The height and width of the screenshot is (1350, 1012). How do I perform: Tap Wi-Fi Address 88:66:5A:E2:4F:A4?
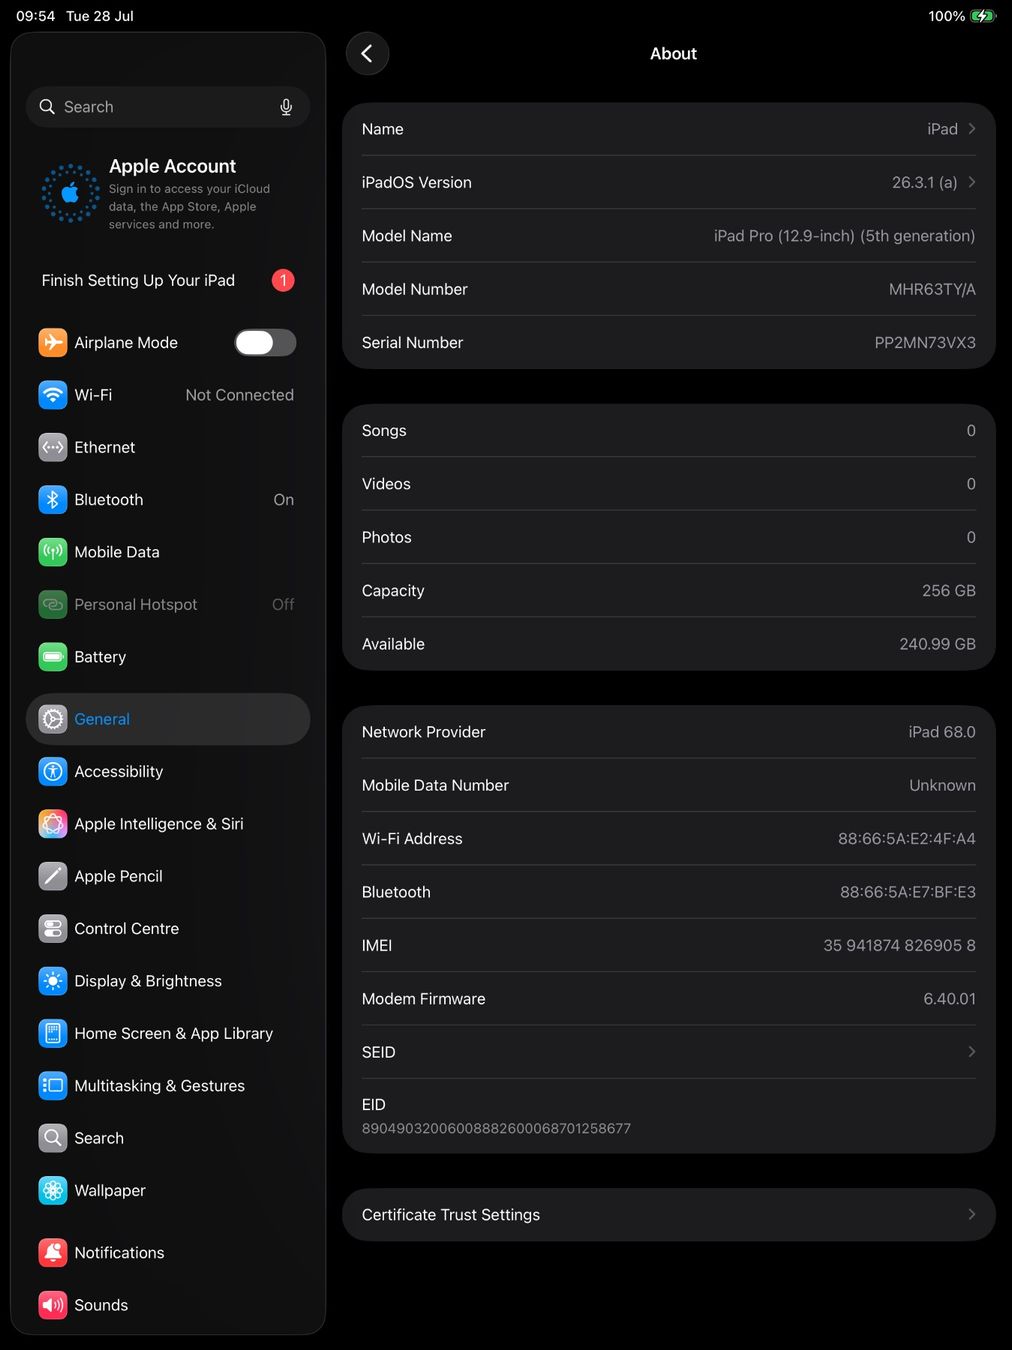pos(907,839)
